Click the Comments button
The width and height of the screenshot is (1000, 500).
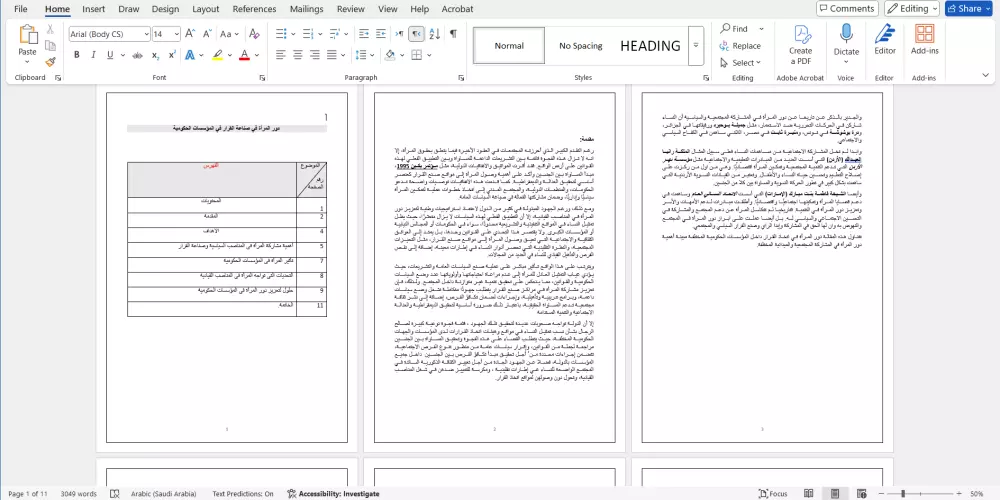[x=847, y=8]
